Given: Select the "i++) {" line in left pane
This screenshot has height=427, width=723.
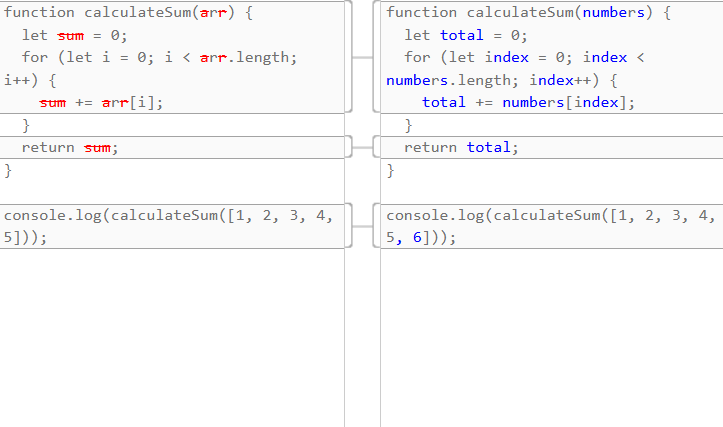Looking at the screenshot, I should [x=30, y=80].
